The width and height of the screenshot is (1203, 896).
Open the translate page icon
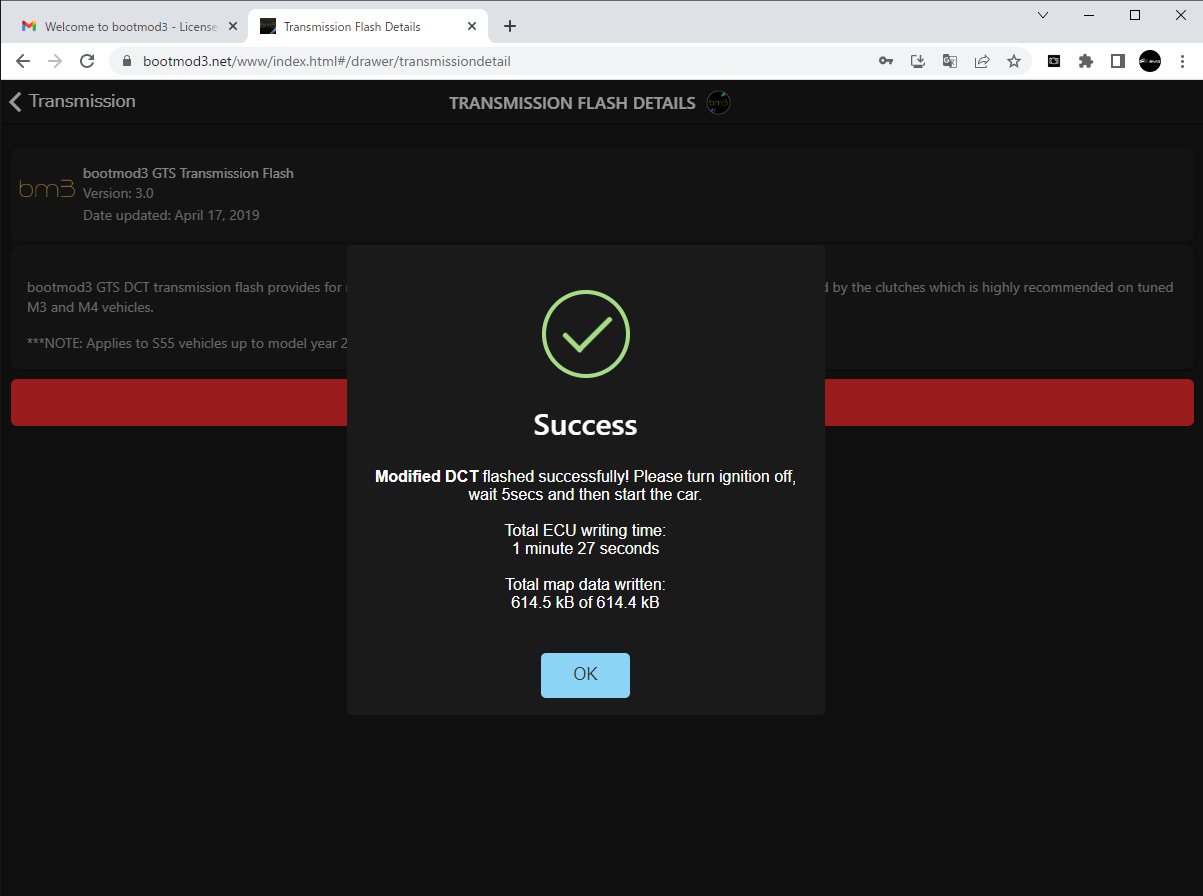pos(950,61)
